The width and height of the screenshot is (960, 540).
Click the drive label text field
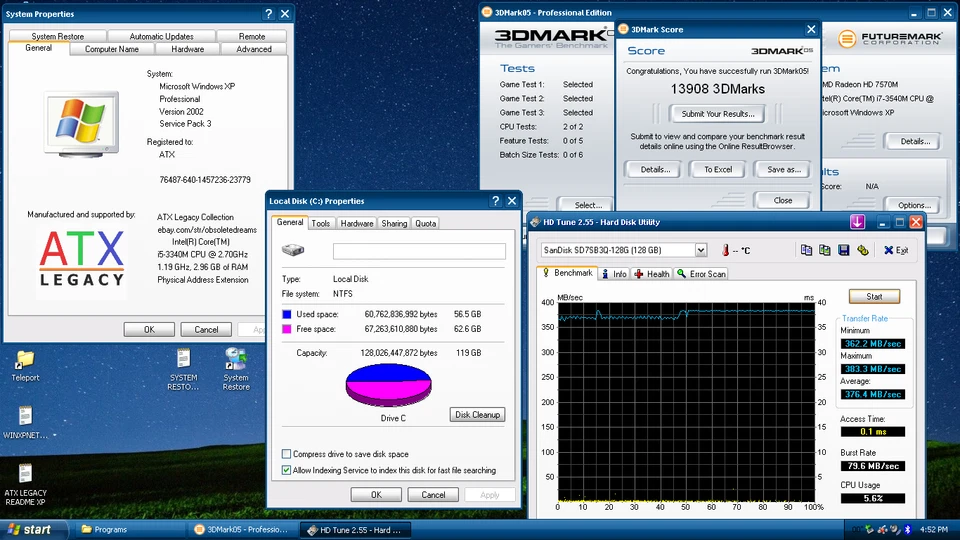click(419, 250)
